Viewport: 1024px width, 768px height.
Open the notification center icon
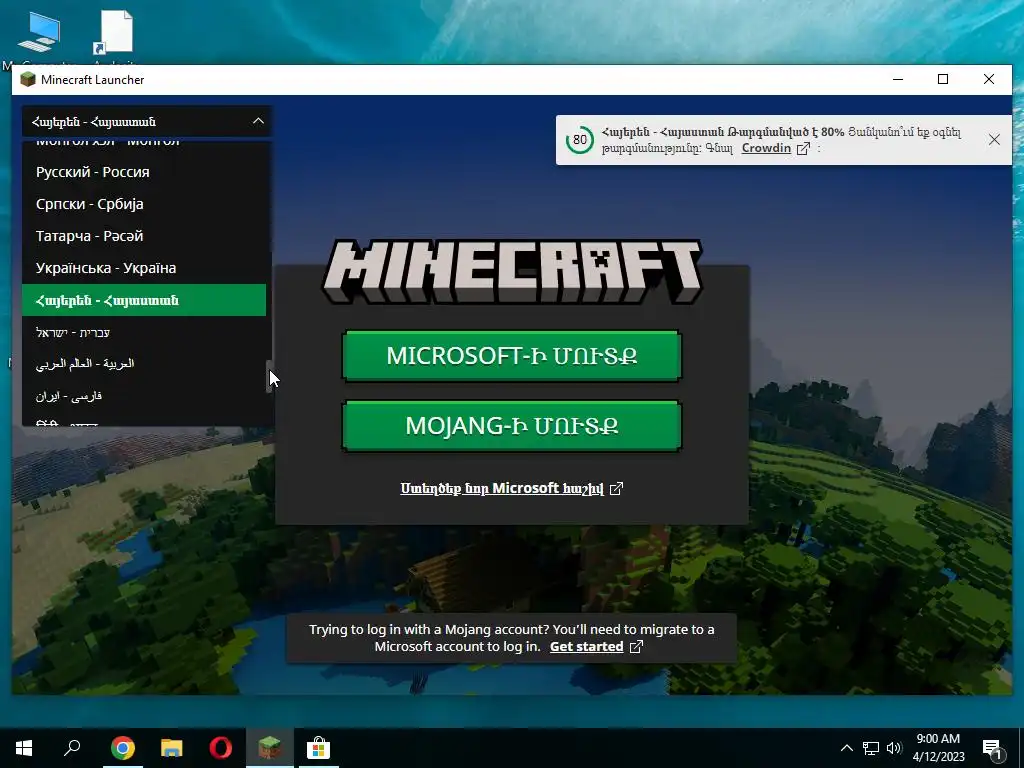click(993, 750)
